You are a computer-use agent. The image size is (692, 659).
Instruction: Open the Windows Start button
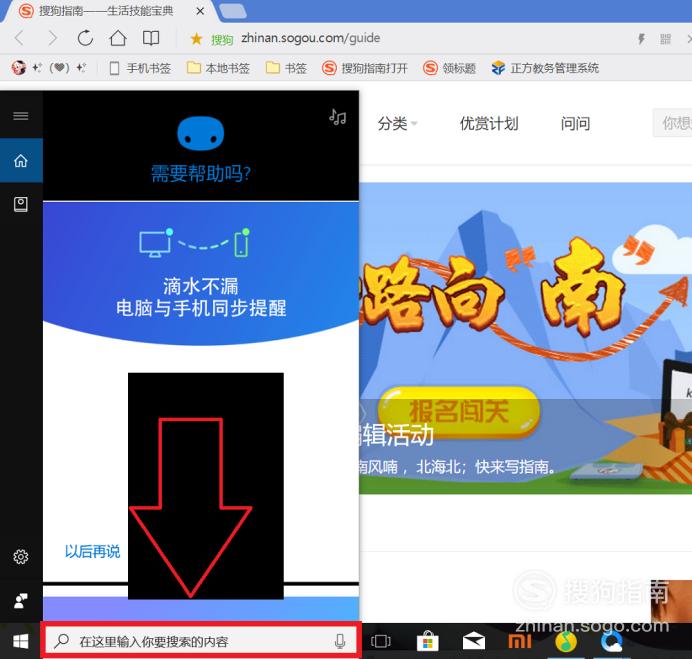coord(21,641)
